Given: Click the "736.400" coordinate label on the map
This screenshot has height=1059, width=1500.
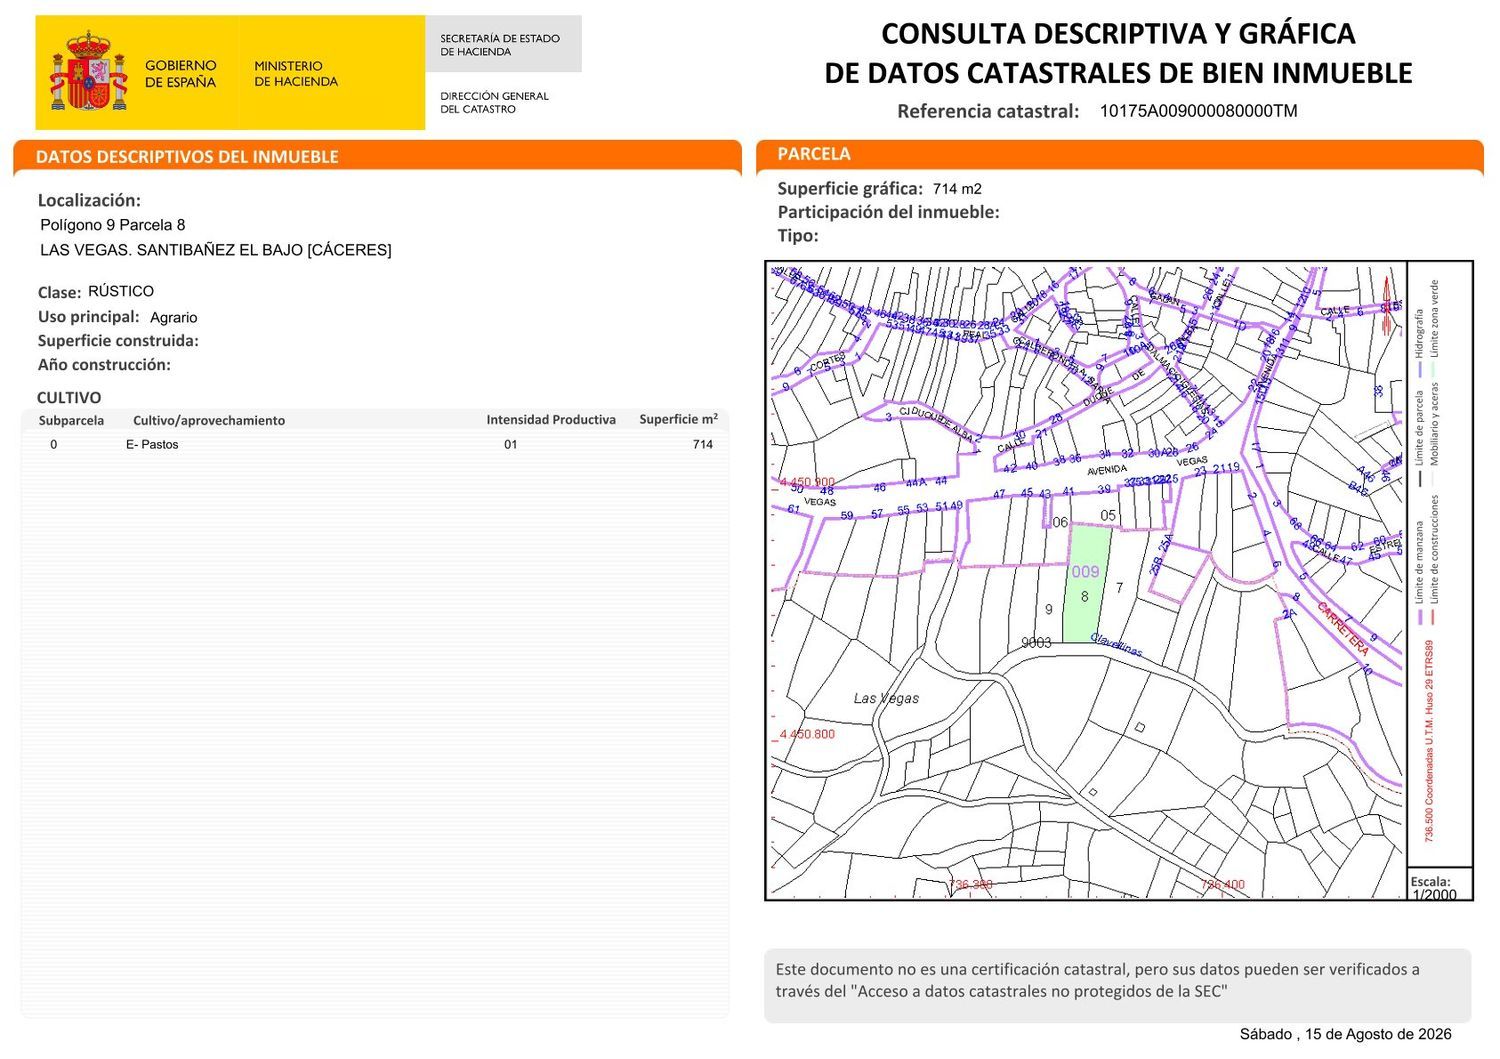Looking at the screenshot, I should (1223, 885).
